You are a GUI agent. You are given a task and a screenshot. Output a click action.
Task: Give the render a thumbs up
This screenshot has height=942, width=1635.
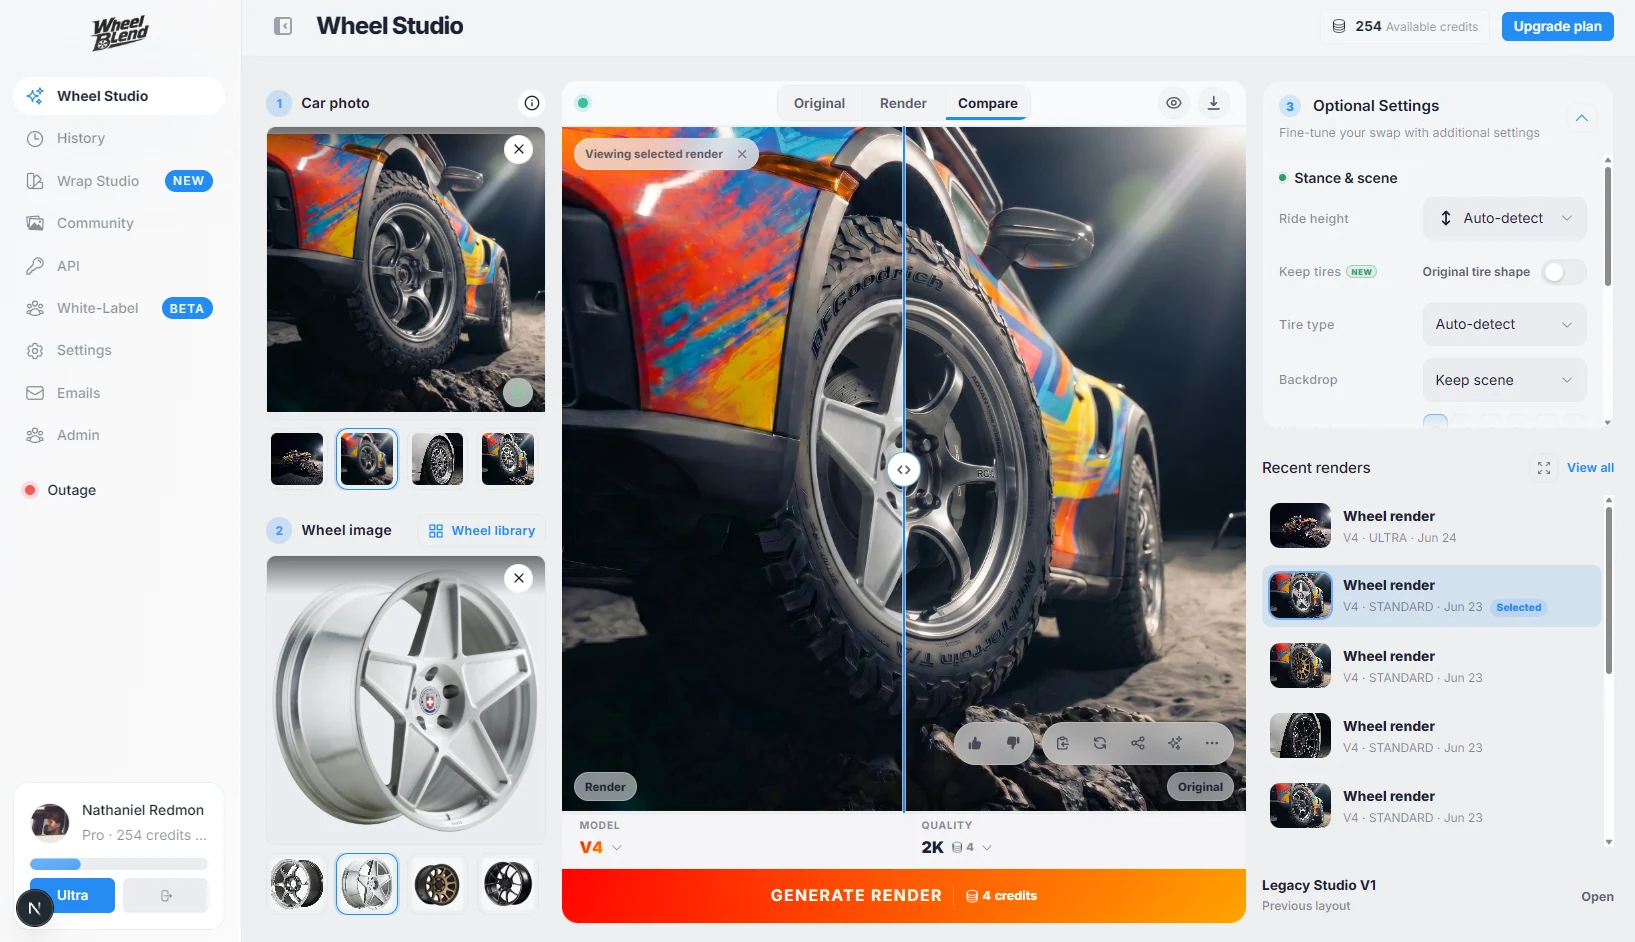(975, 743)
